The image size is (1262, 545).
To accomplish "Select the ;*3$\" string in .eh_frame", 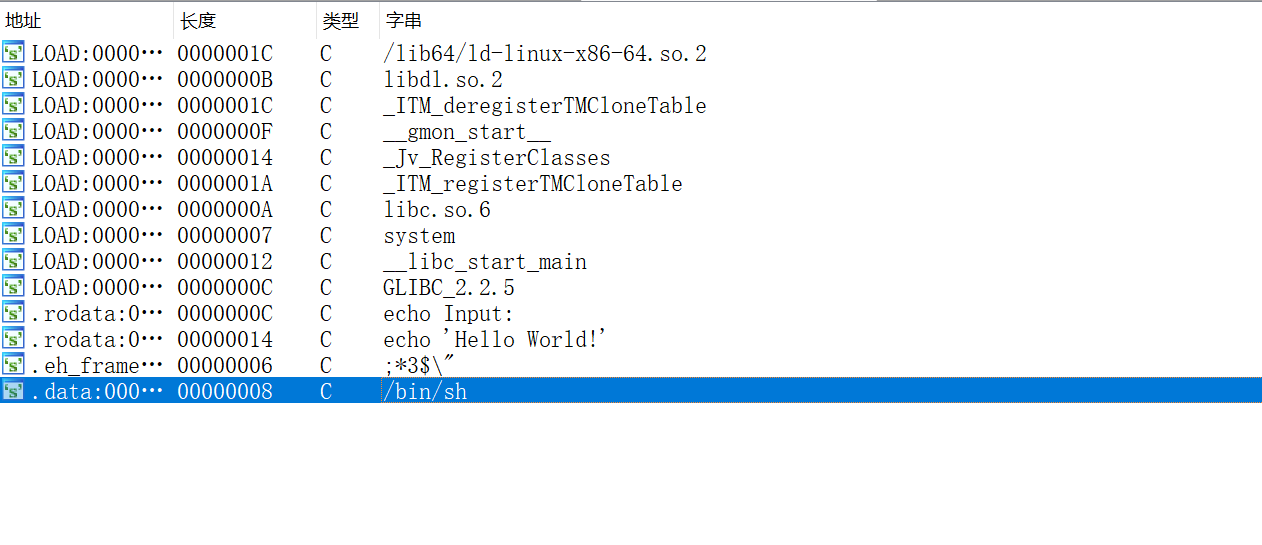I will [x=420, y=365].
